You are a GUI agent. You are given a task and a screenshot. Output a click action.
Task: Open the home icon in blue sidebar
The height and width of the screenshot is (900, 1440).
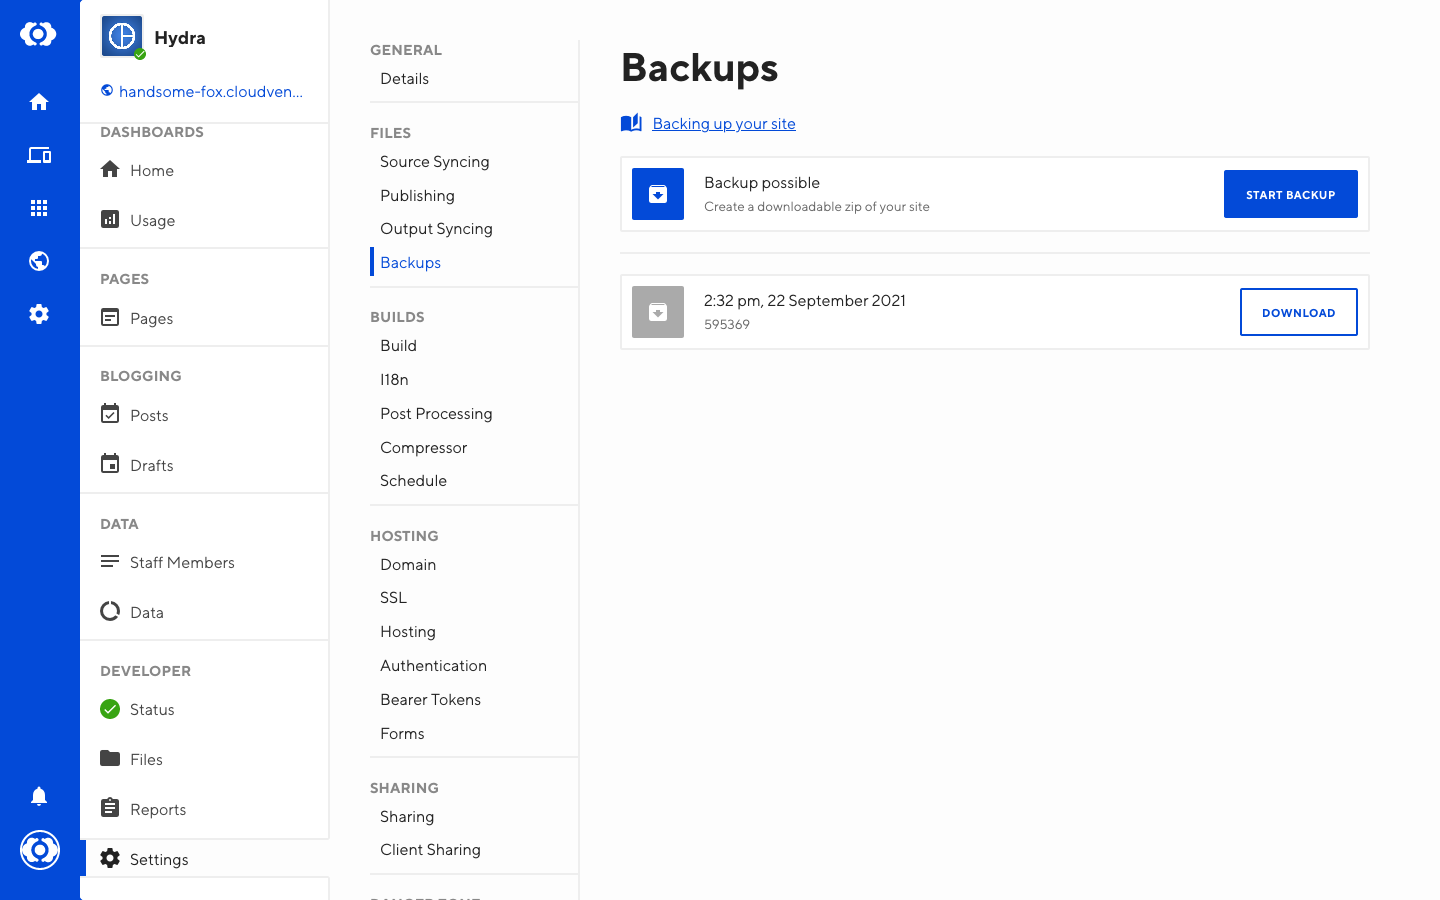click(x=39, y=102)
